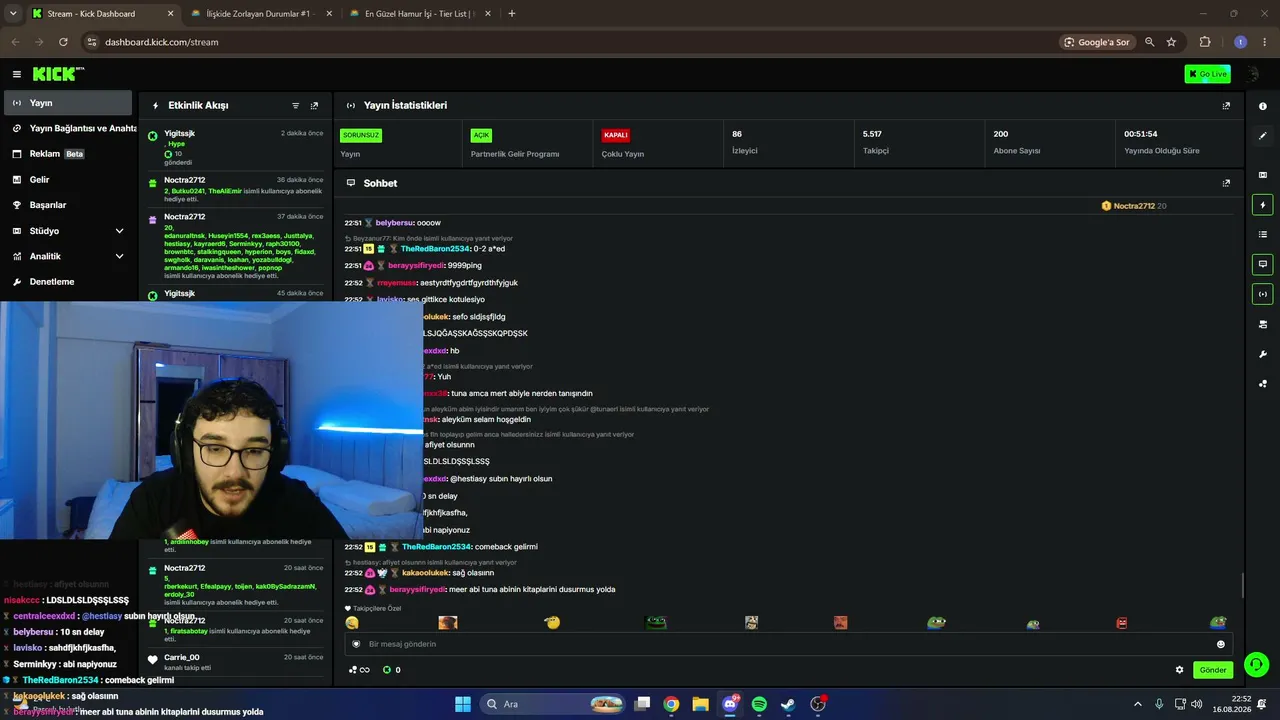The height and width of the screenshot is (720, 1280).
Task: Open TheRedBaron2534's comeback gelirmi message username
Action: (436, 547)
